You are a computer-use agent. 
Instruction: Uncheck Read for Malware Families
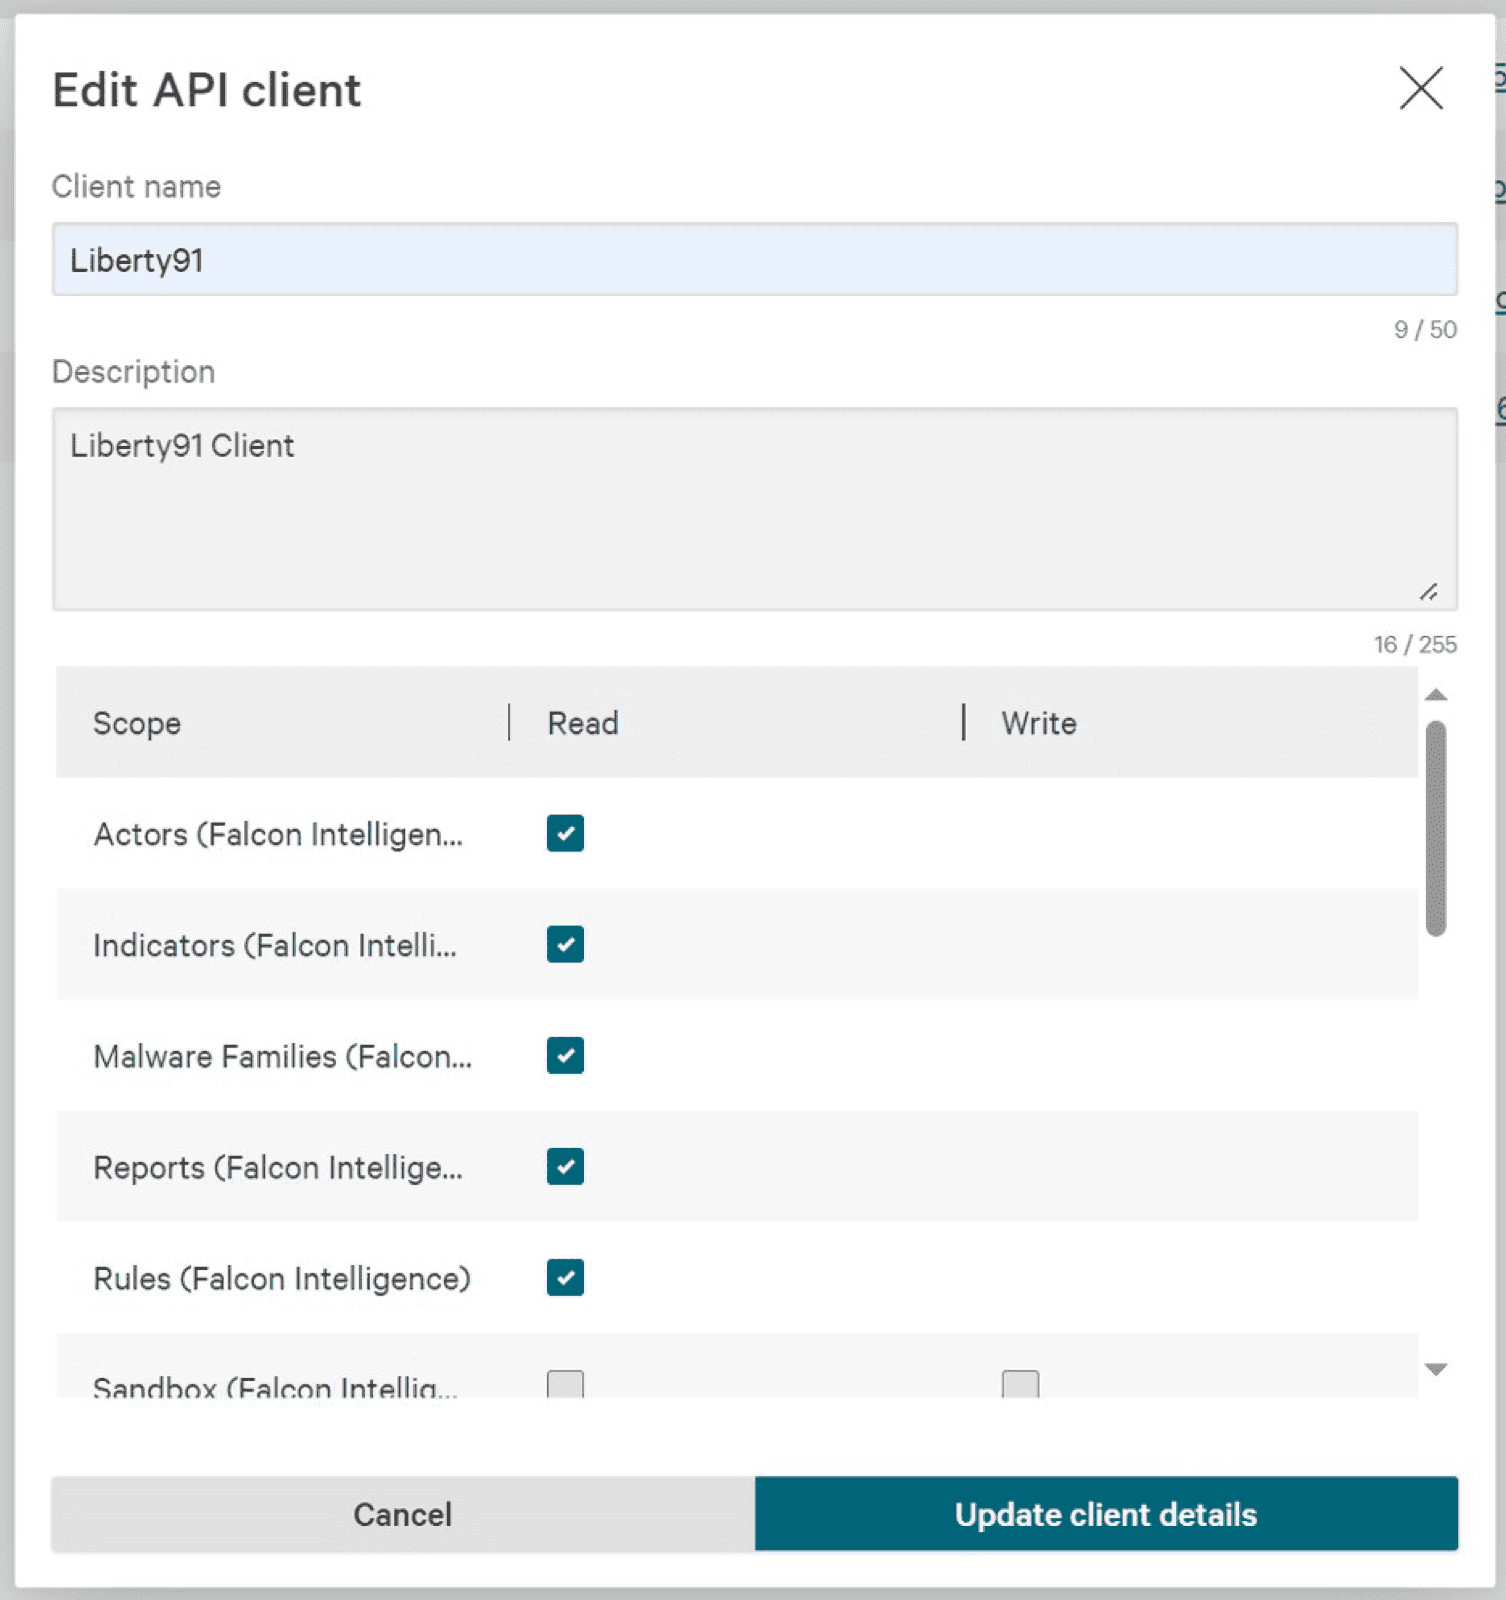point(565,1055)
